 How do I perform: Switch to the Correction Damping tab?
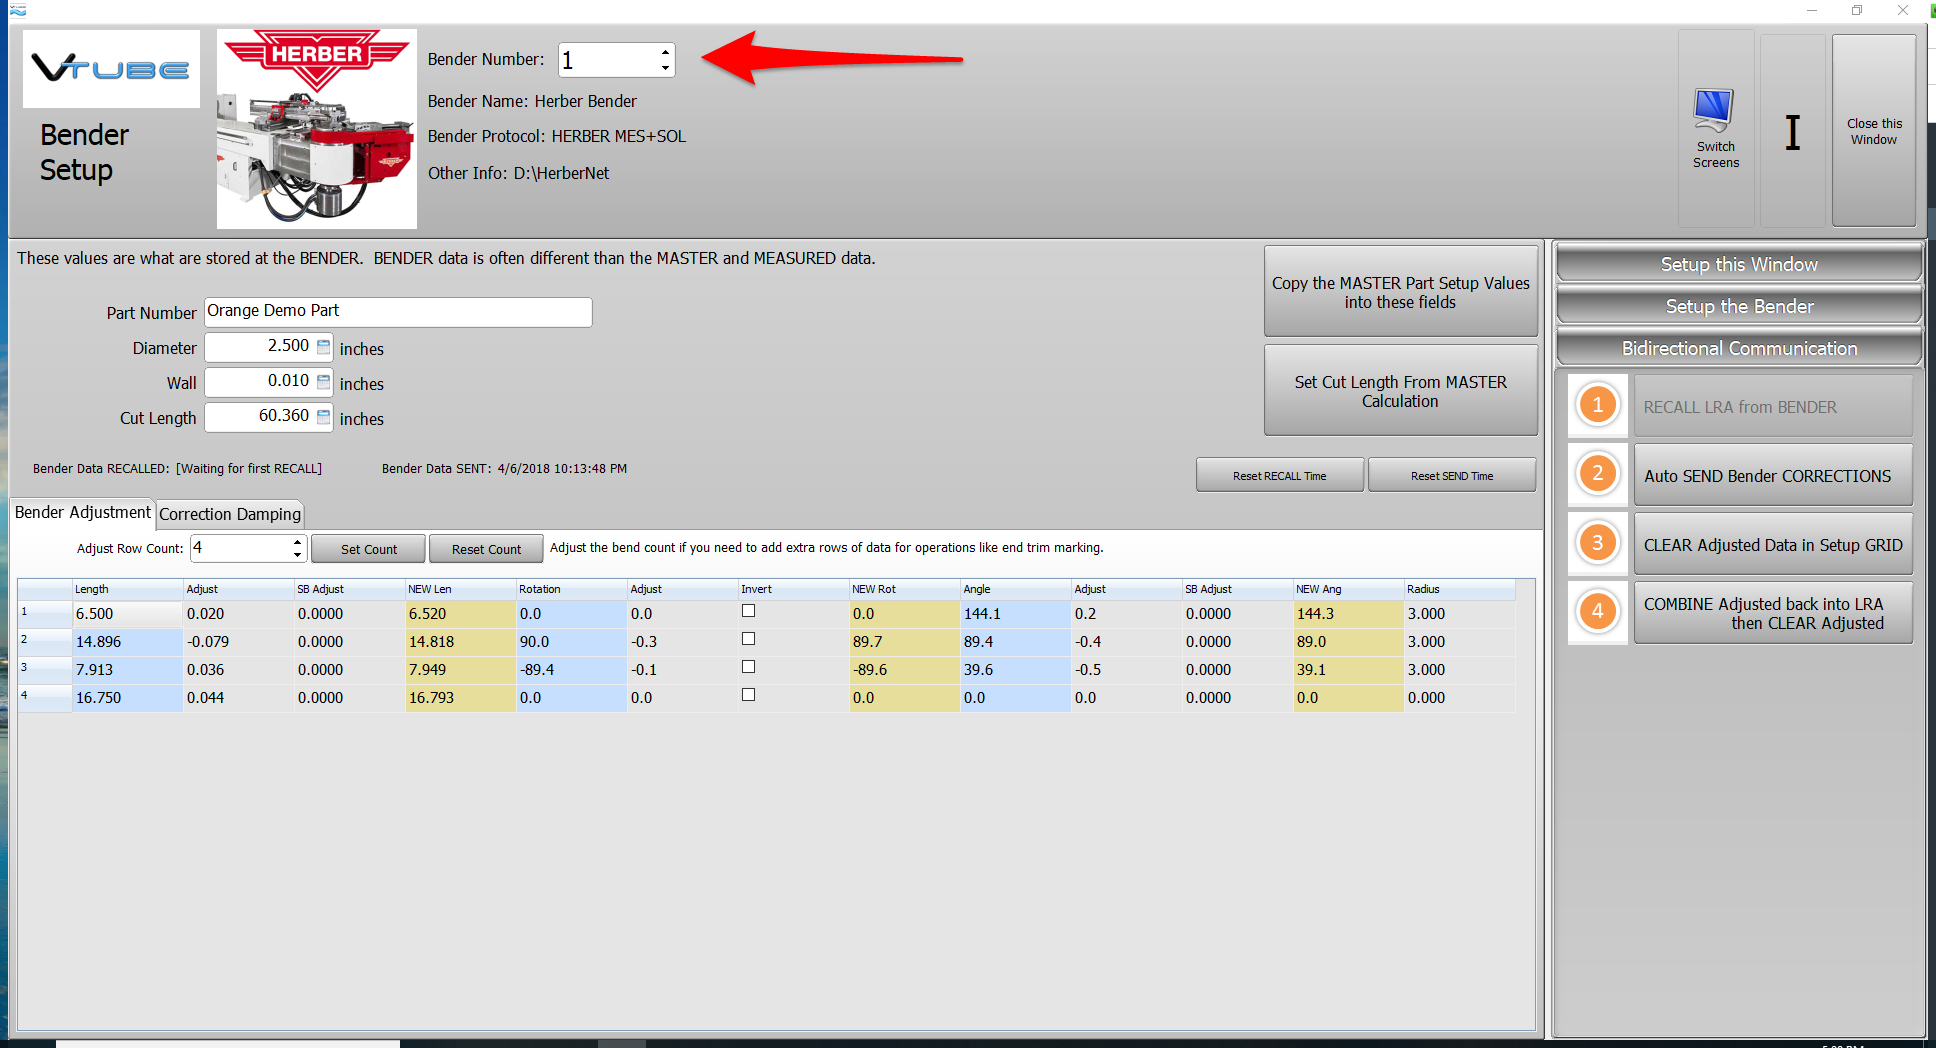(230, 514)
